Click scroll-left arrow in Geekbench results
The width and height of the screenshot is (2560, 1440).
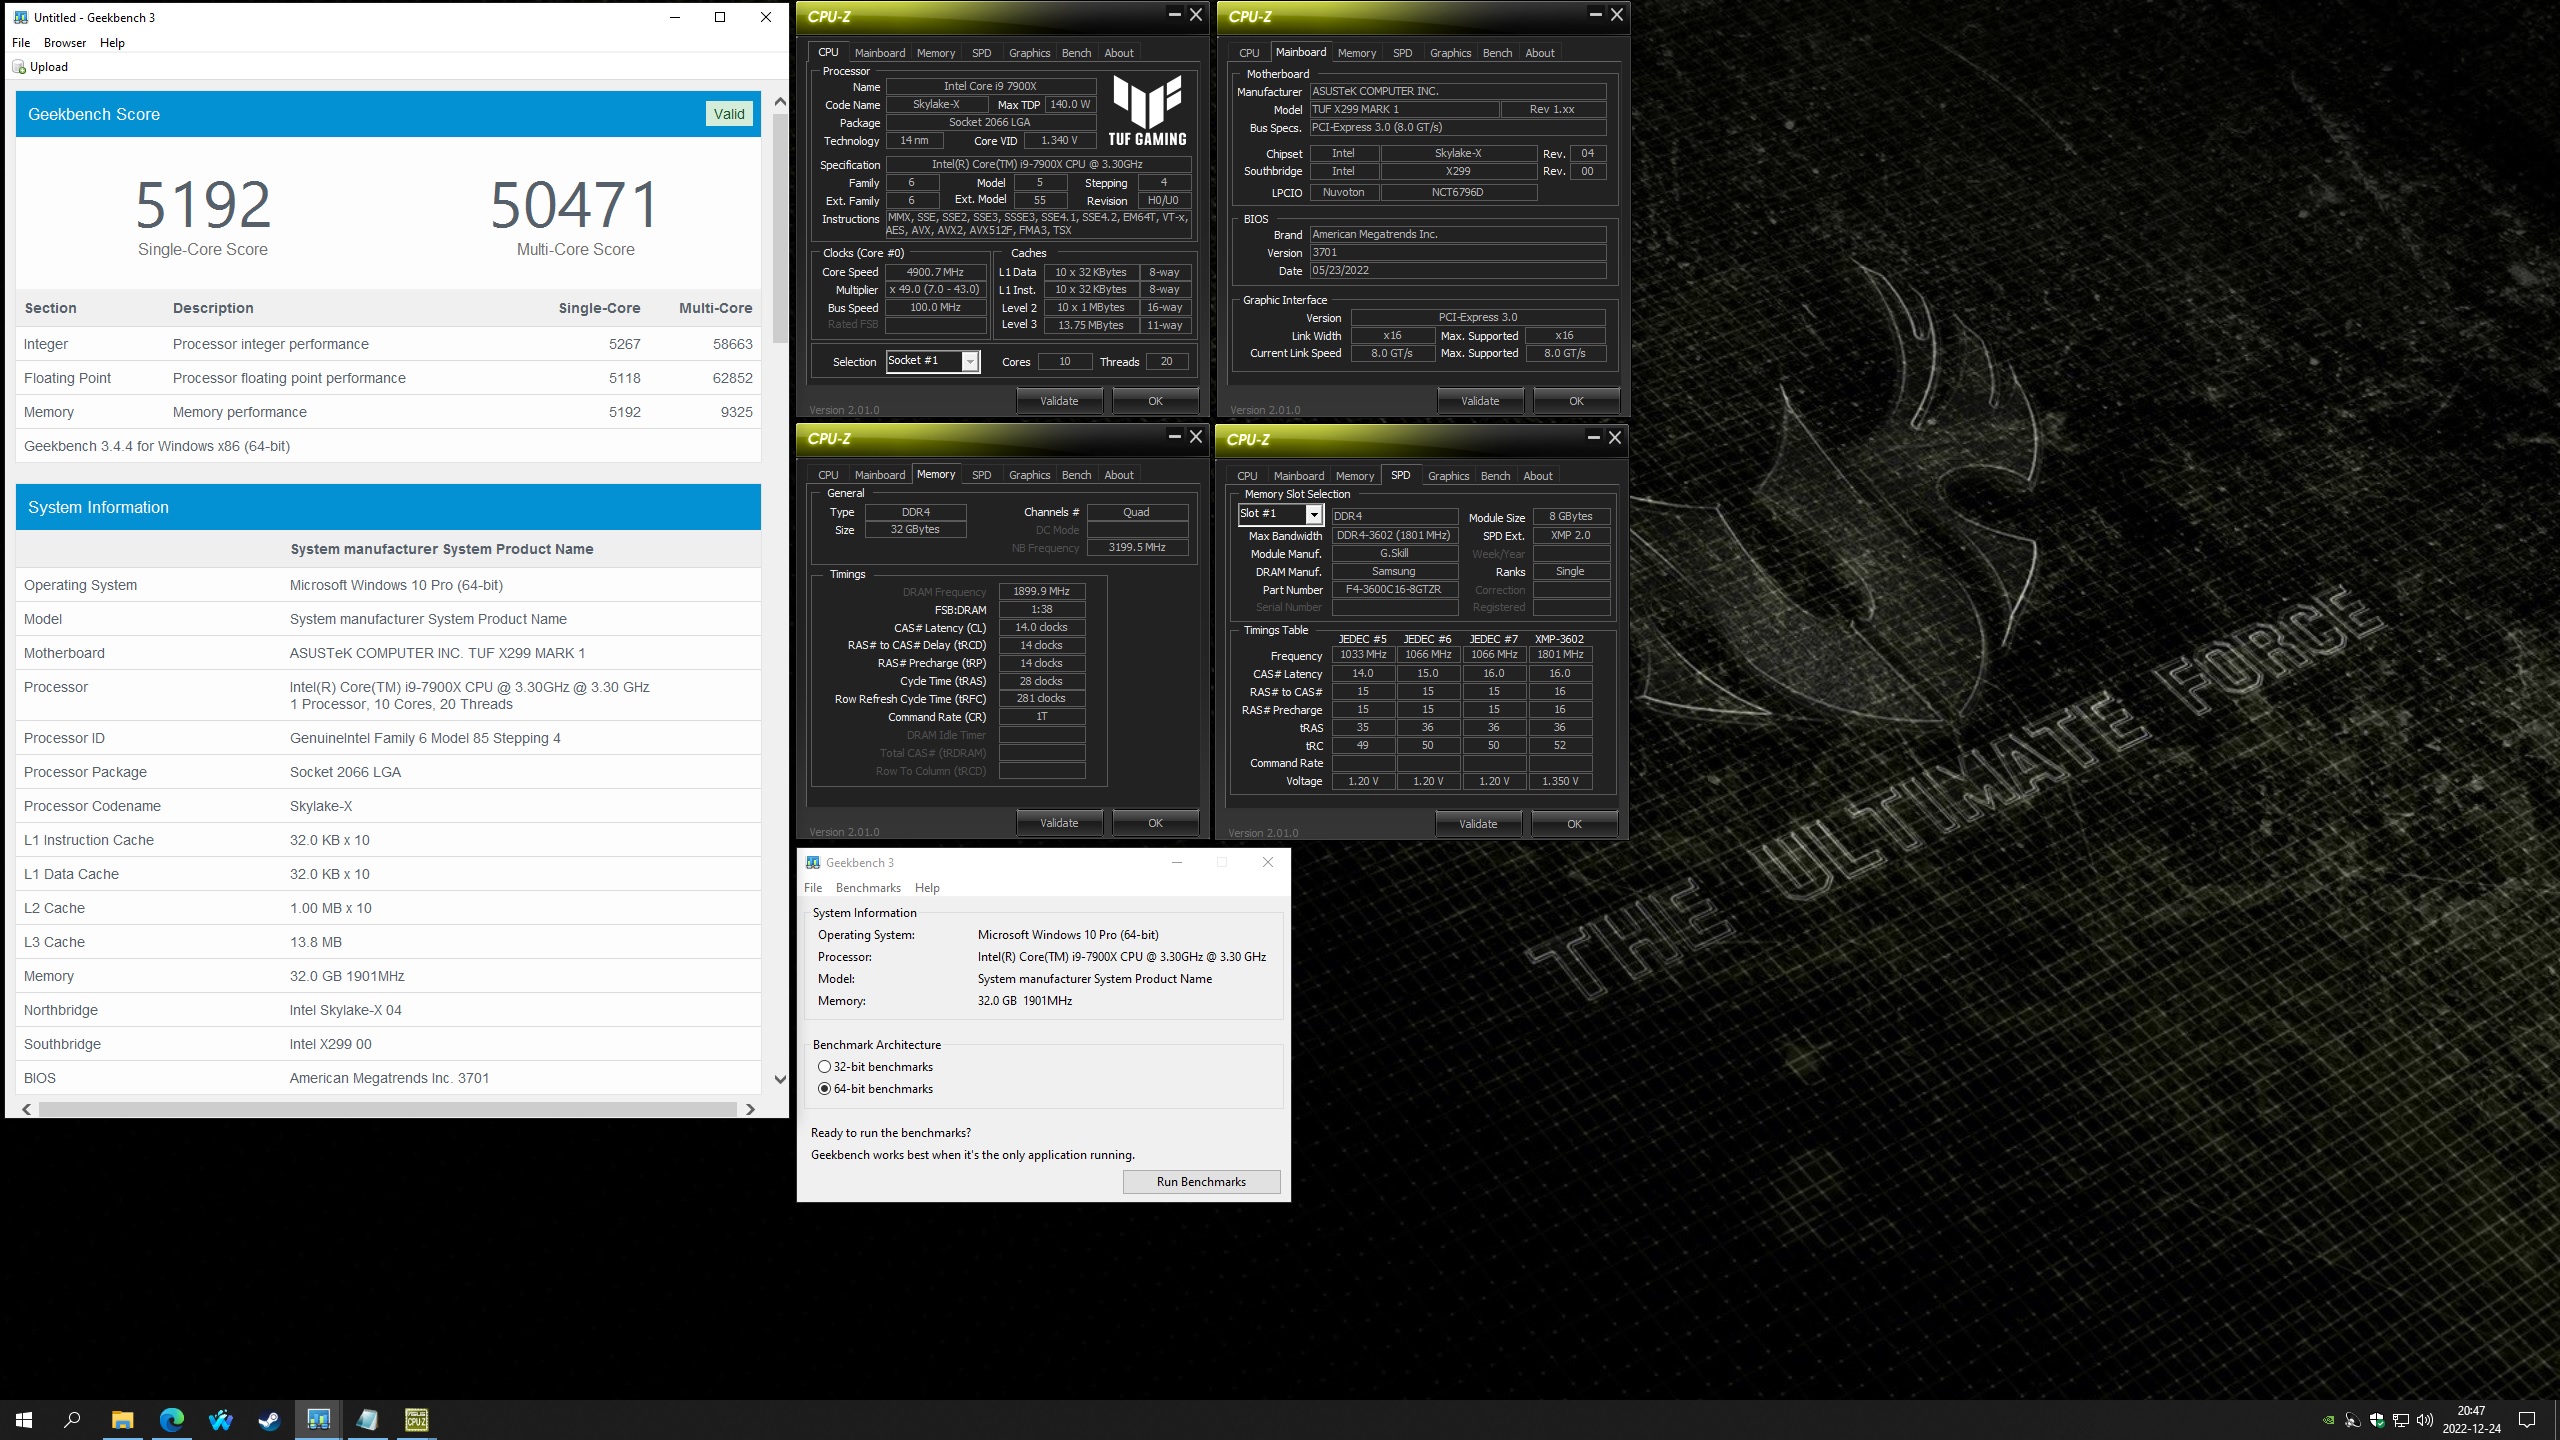(26, 1109)
